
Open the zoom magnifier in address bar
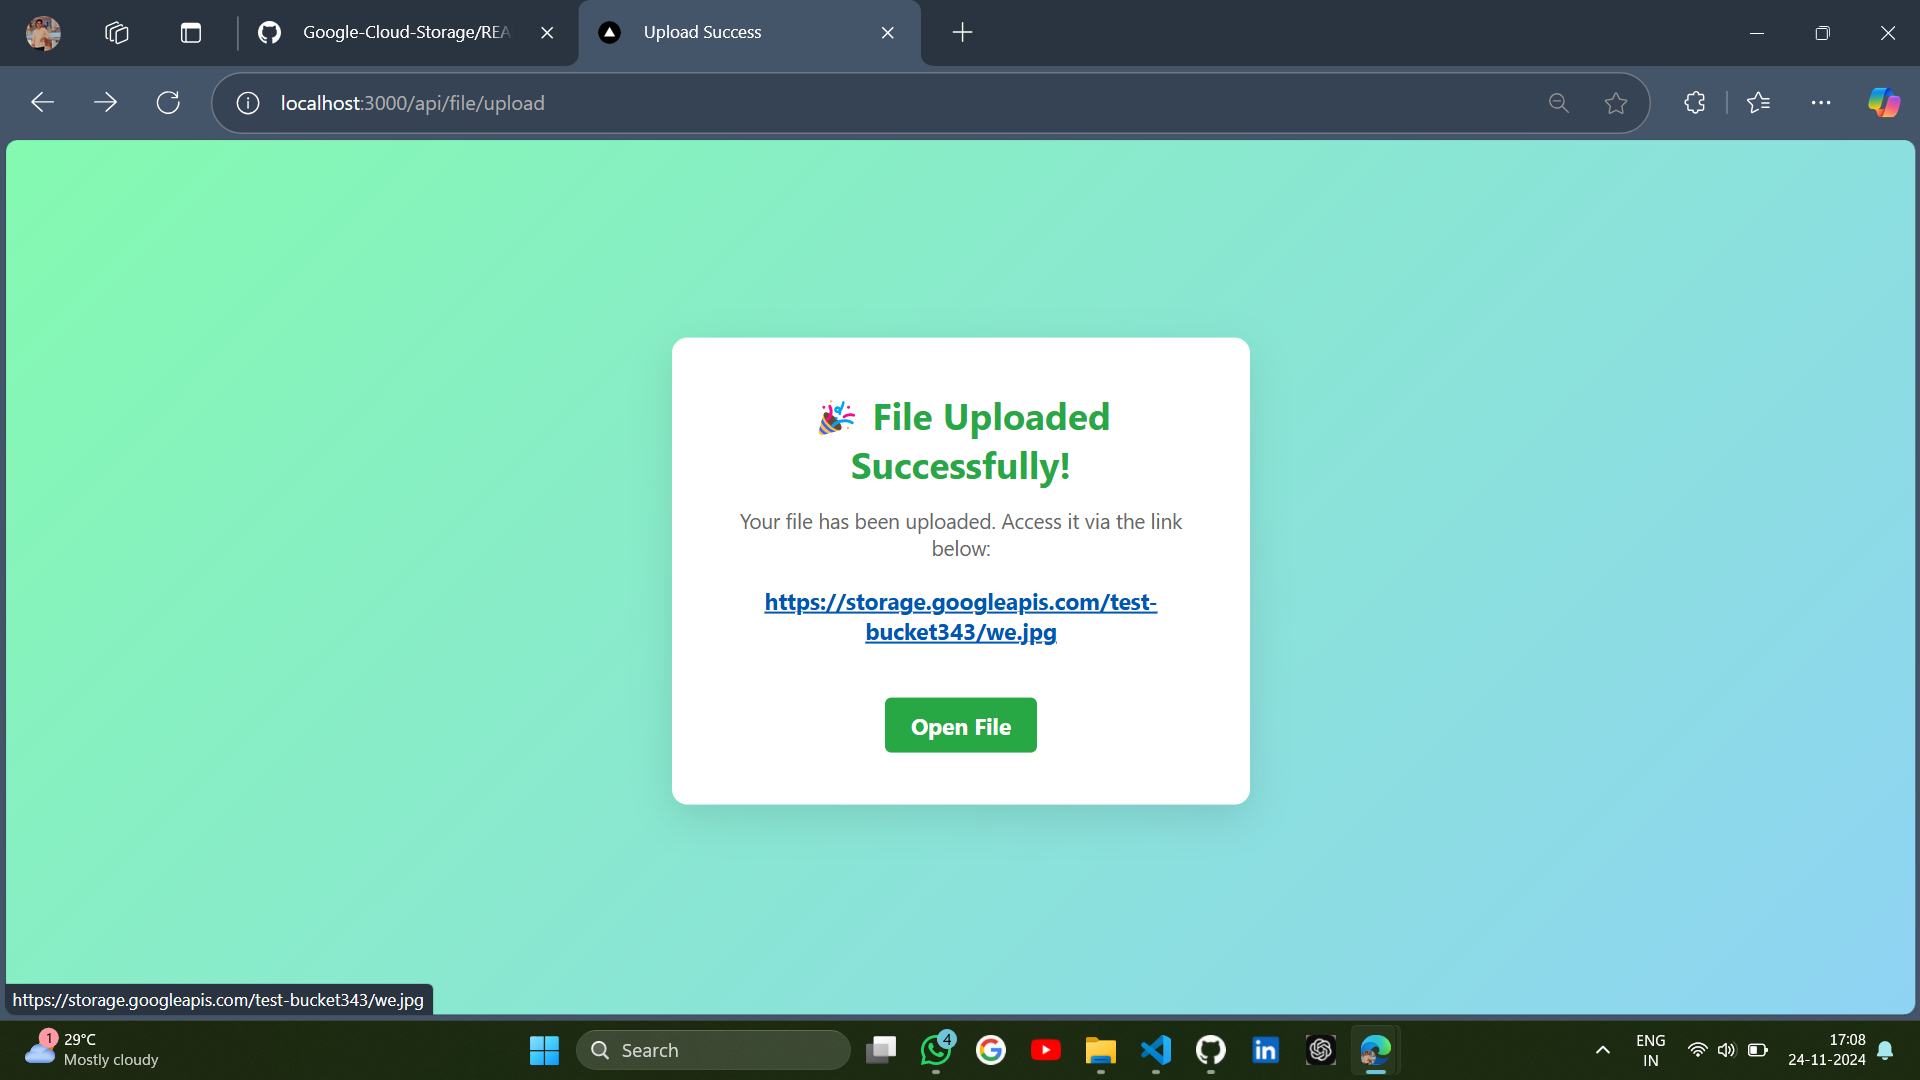pos(1558,103)
